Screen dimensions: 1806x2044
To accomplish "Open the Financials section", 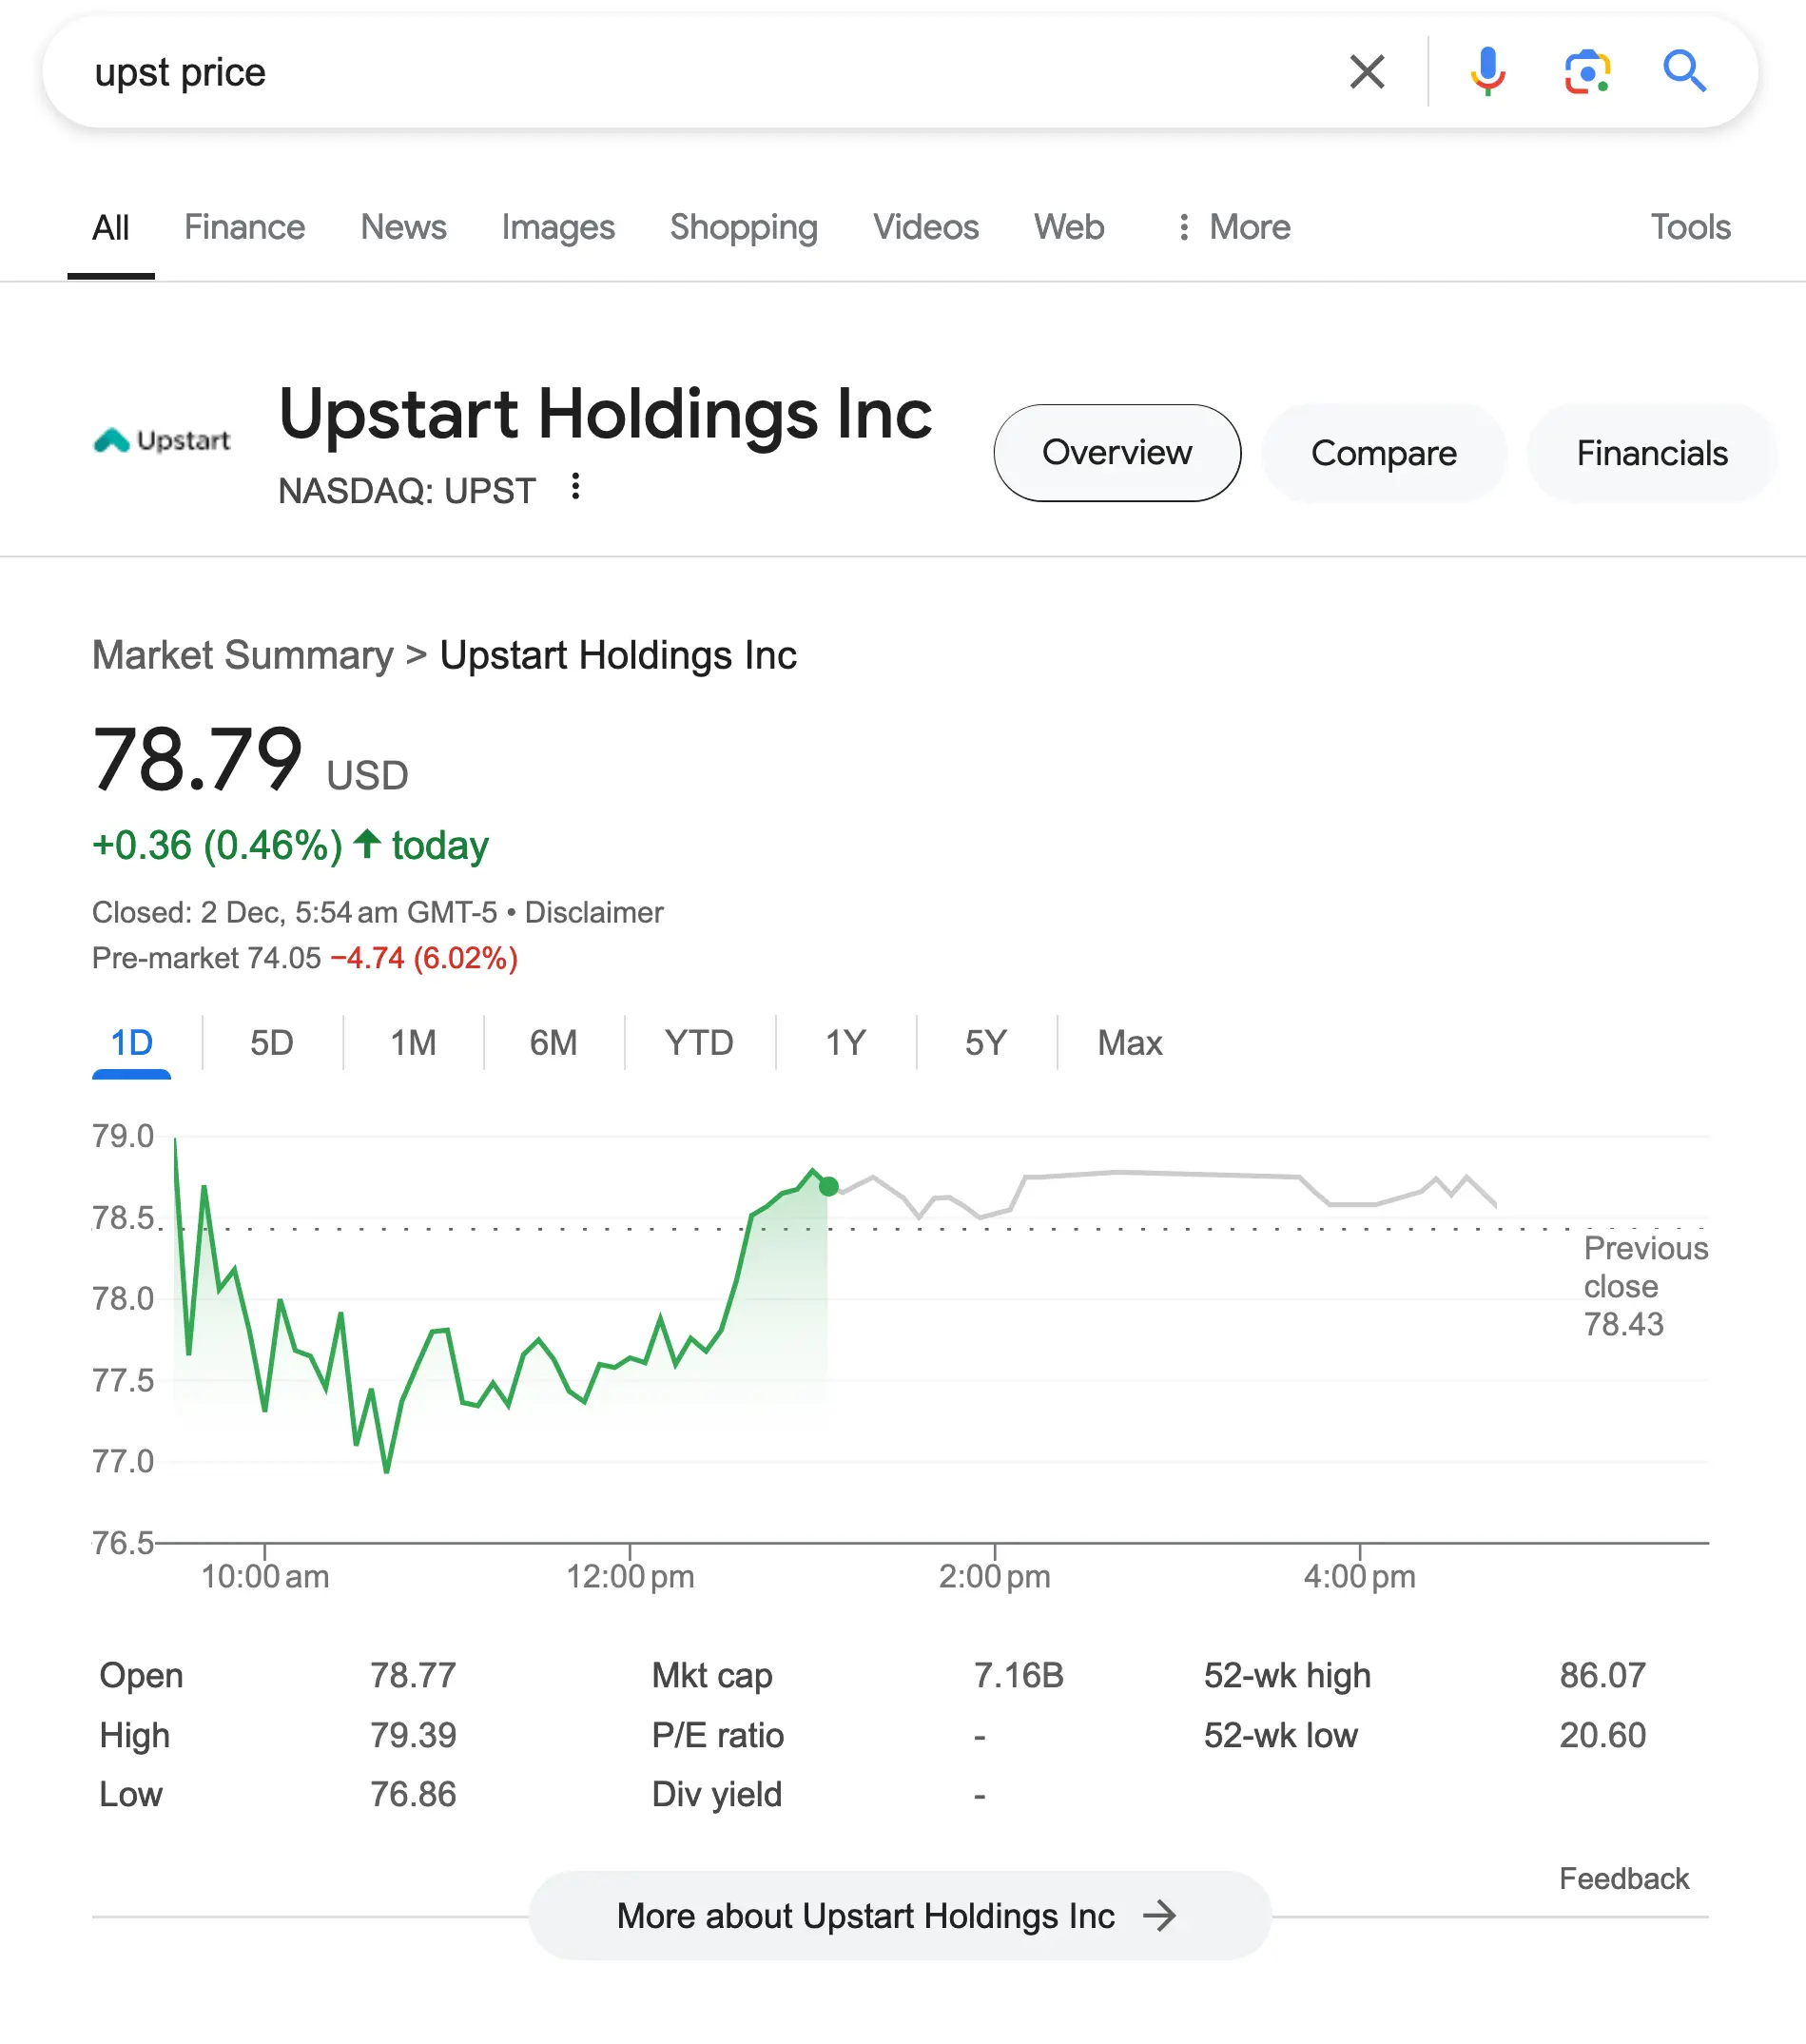I will coord(1652,453).
